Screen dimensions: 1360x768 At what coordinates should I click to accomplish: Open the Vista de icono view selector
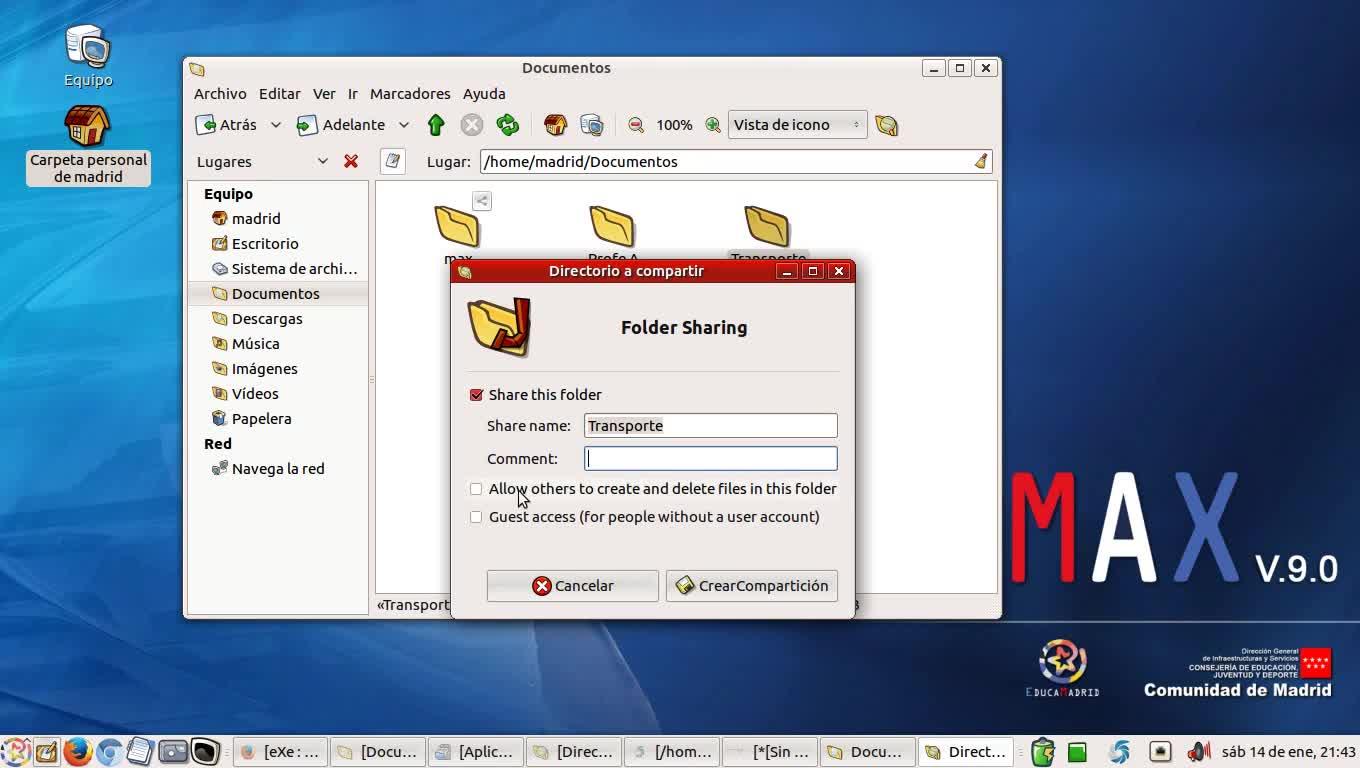[x=797, y=125]
